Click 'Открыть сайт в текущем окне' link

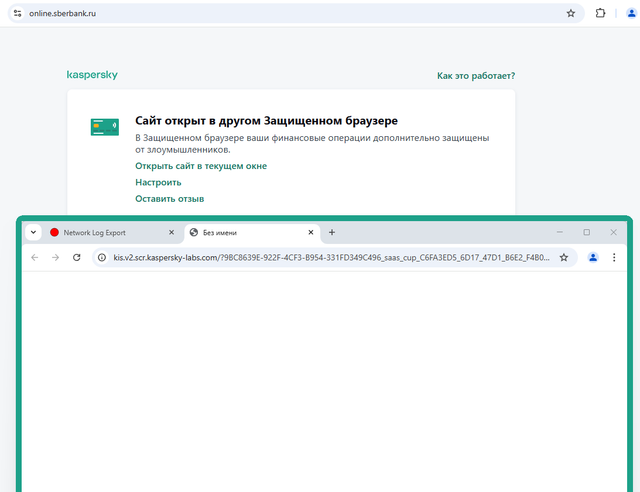pos(201,166)
